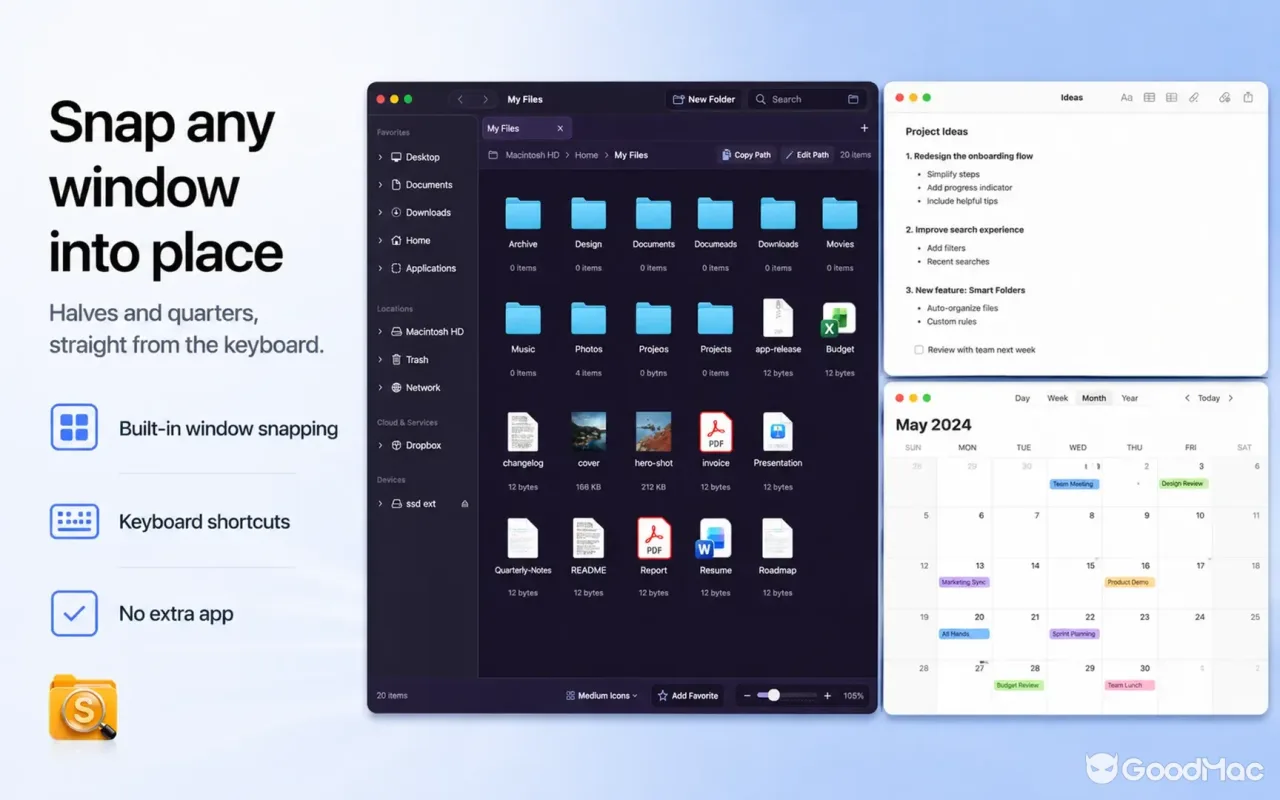
Task: Click the icon size slider in the file manager
Action: (x=786, y=696)
